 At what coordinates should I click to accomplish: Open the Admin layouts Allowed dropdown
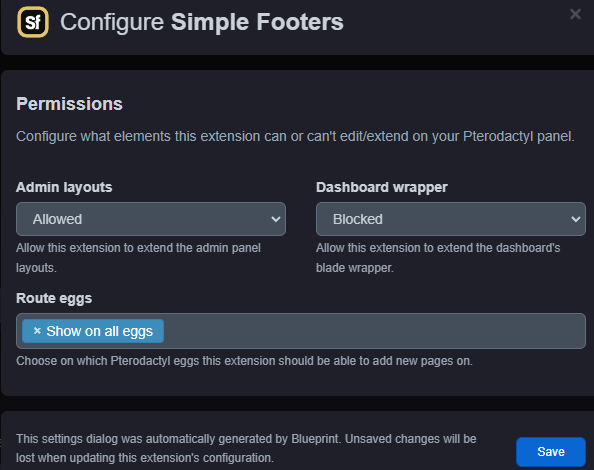(151, 219)
